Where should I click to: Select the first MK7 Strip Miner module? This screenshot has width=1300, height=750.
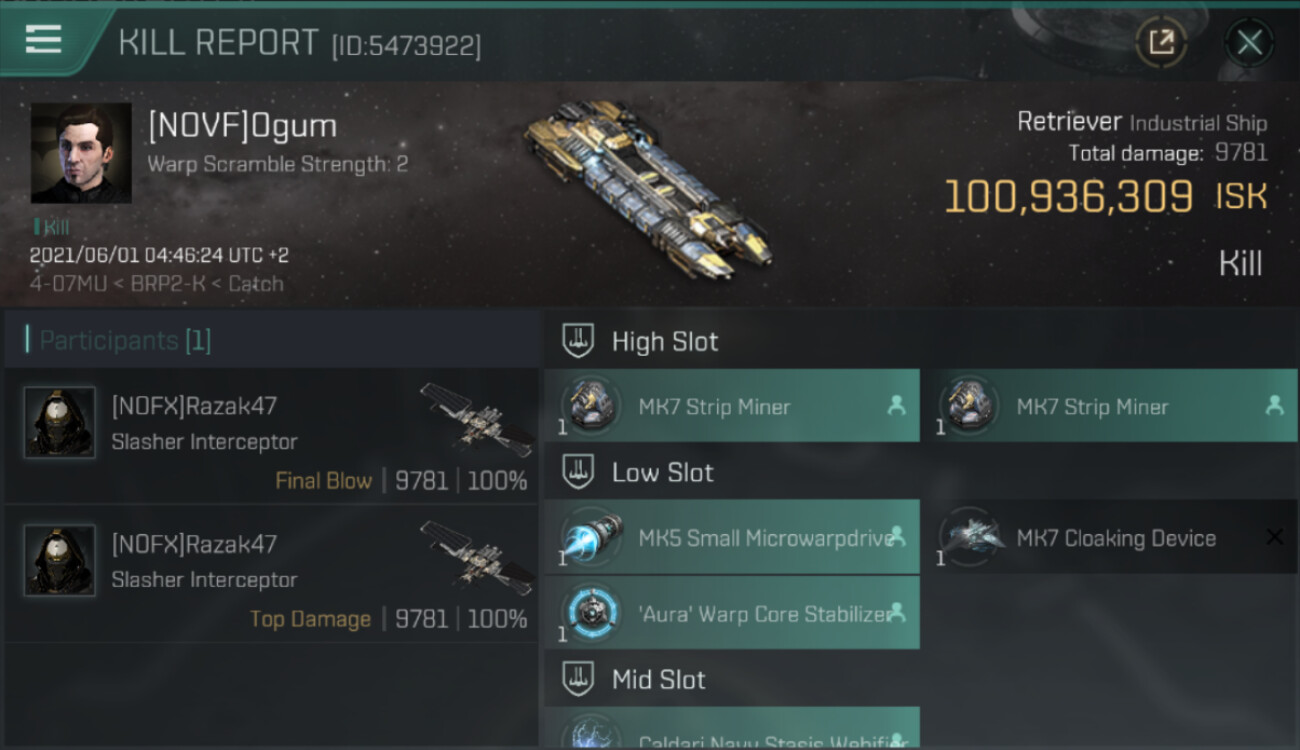(732, 406)
